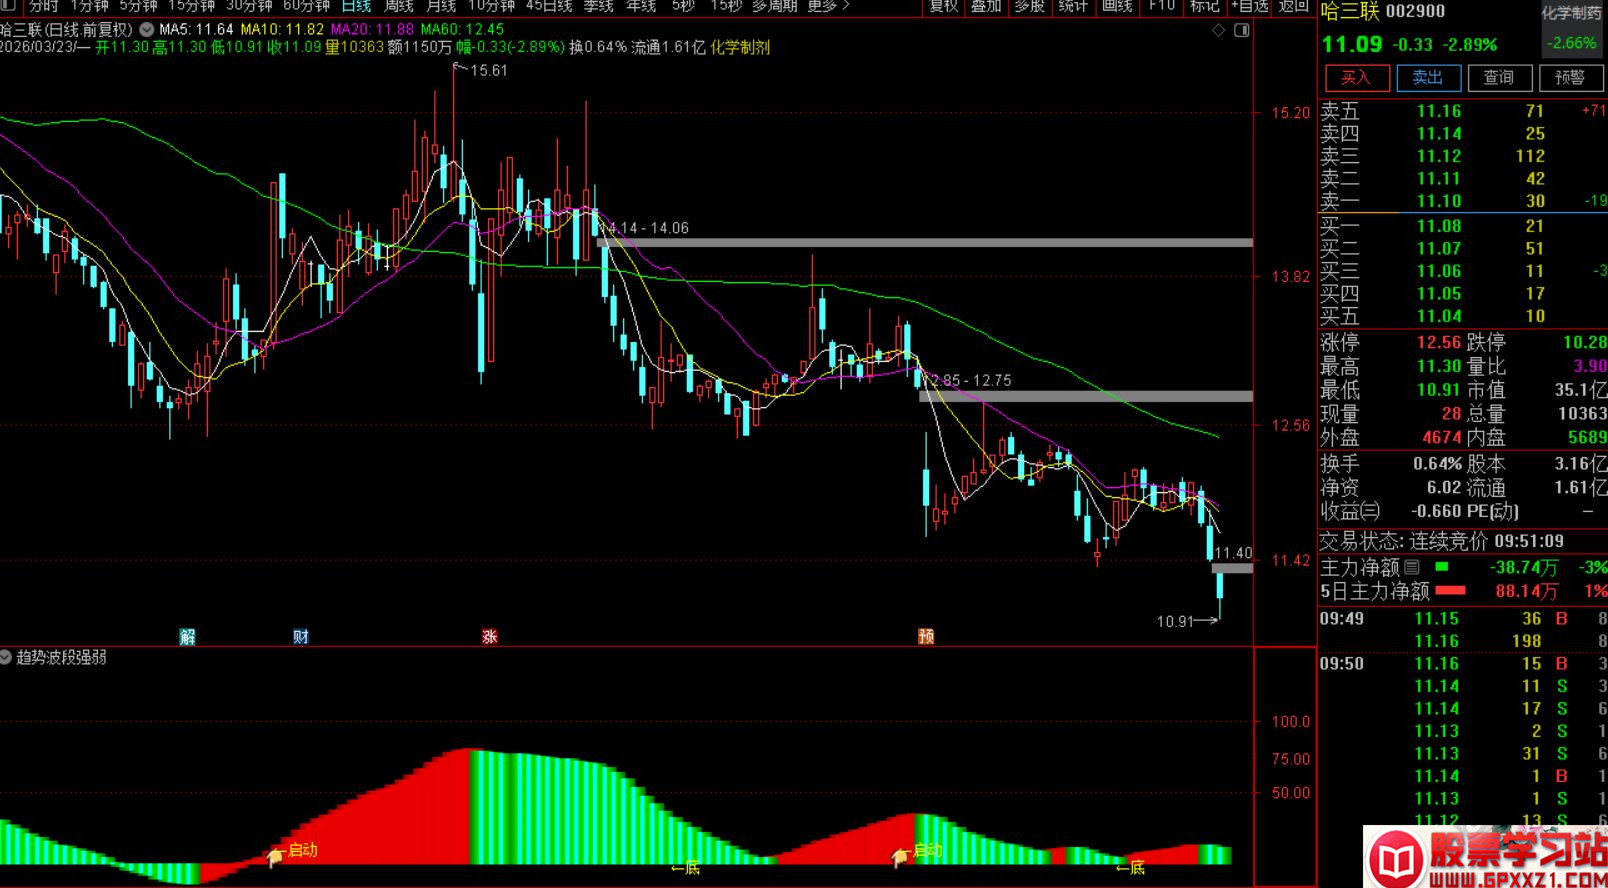Viewport: 1608px width, 888px height.
Task: Click the 涨 marker on timeline
Action: tap(489, 636)
